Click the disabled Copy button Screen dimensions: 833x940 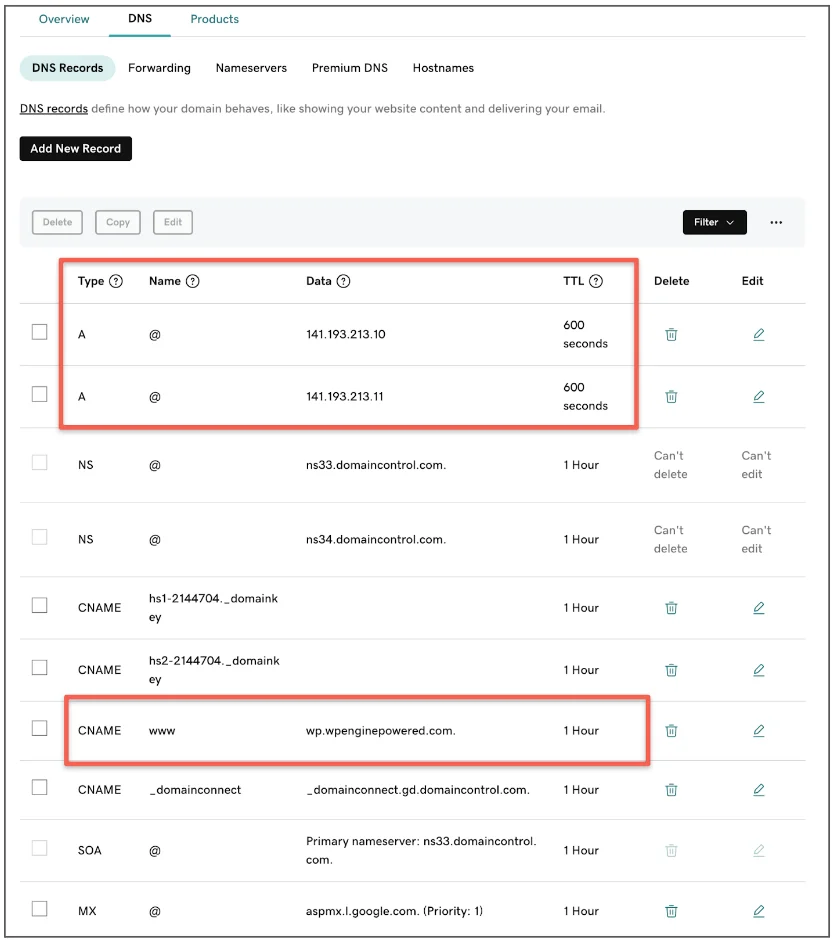pyautogui.click(x=117, y=222)
